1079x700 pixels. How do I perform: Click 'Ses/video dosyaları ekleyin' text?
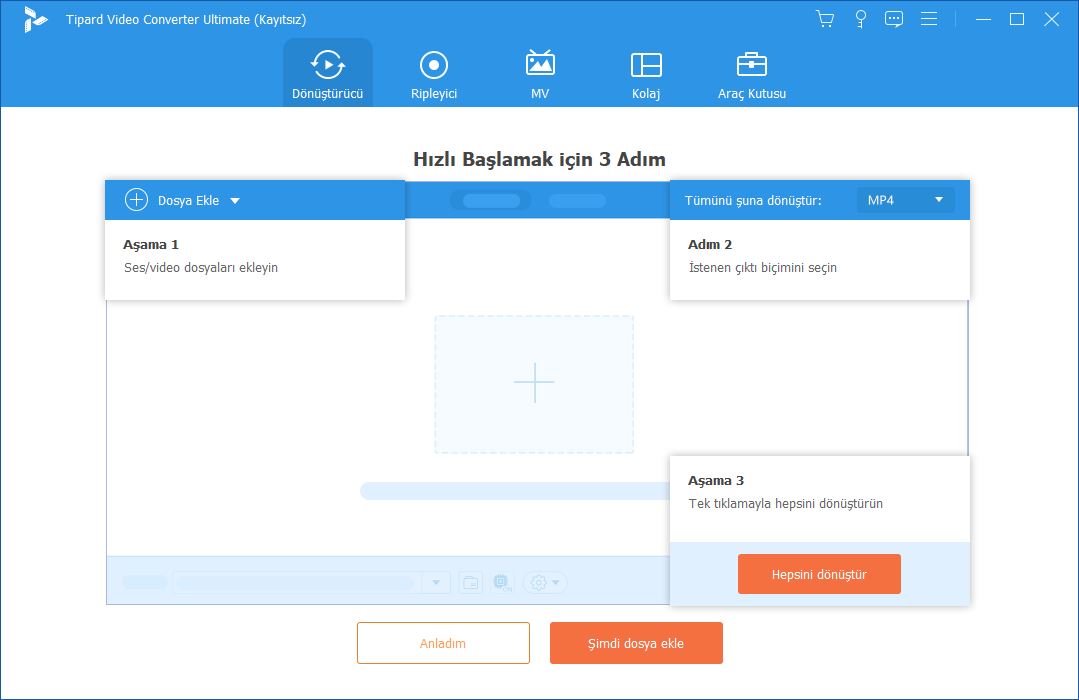[x=201, y=268]
